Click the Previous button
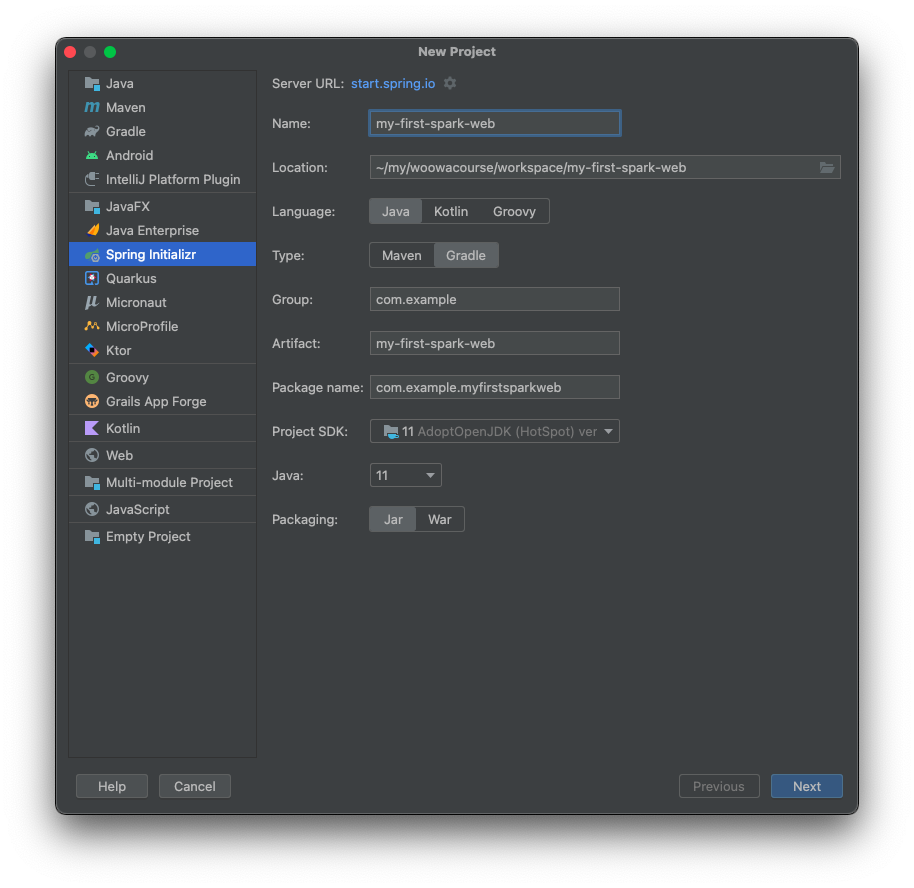This screenshot has width=914, height=888. pos(719,786)
